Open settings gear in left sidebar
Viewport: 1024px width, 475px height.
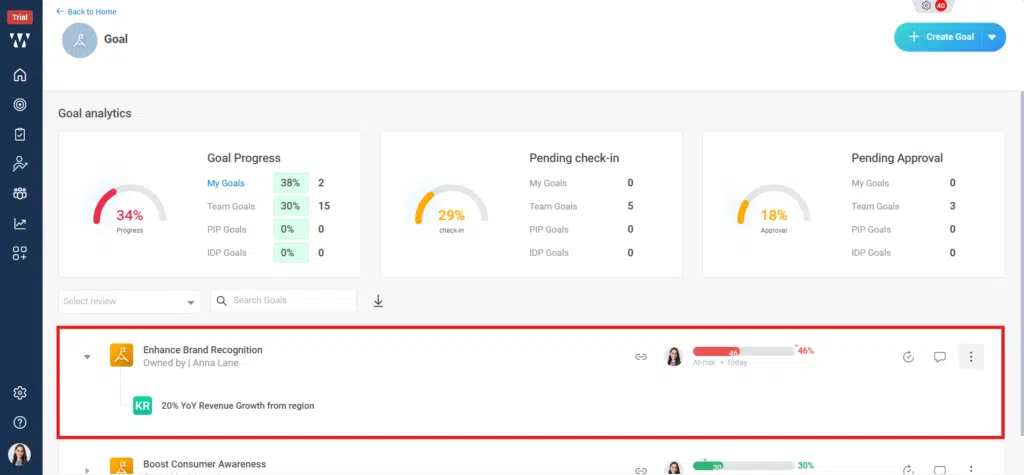pos(20,393)
